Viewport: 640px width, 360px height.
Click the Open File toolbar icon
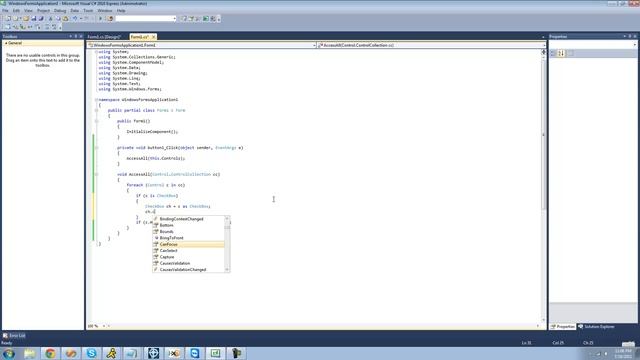click(26, 18)
